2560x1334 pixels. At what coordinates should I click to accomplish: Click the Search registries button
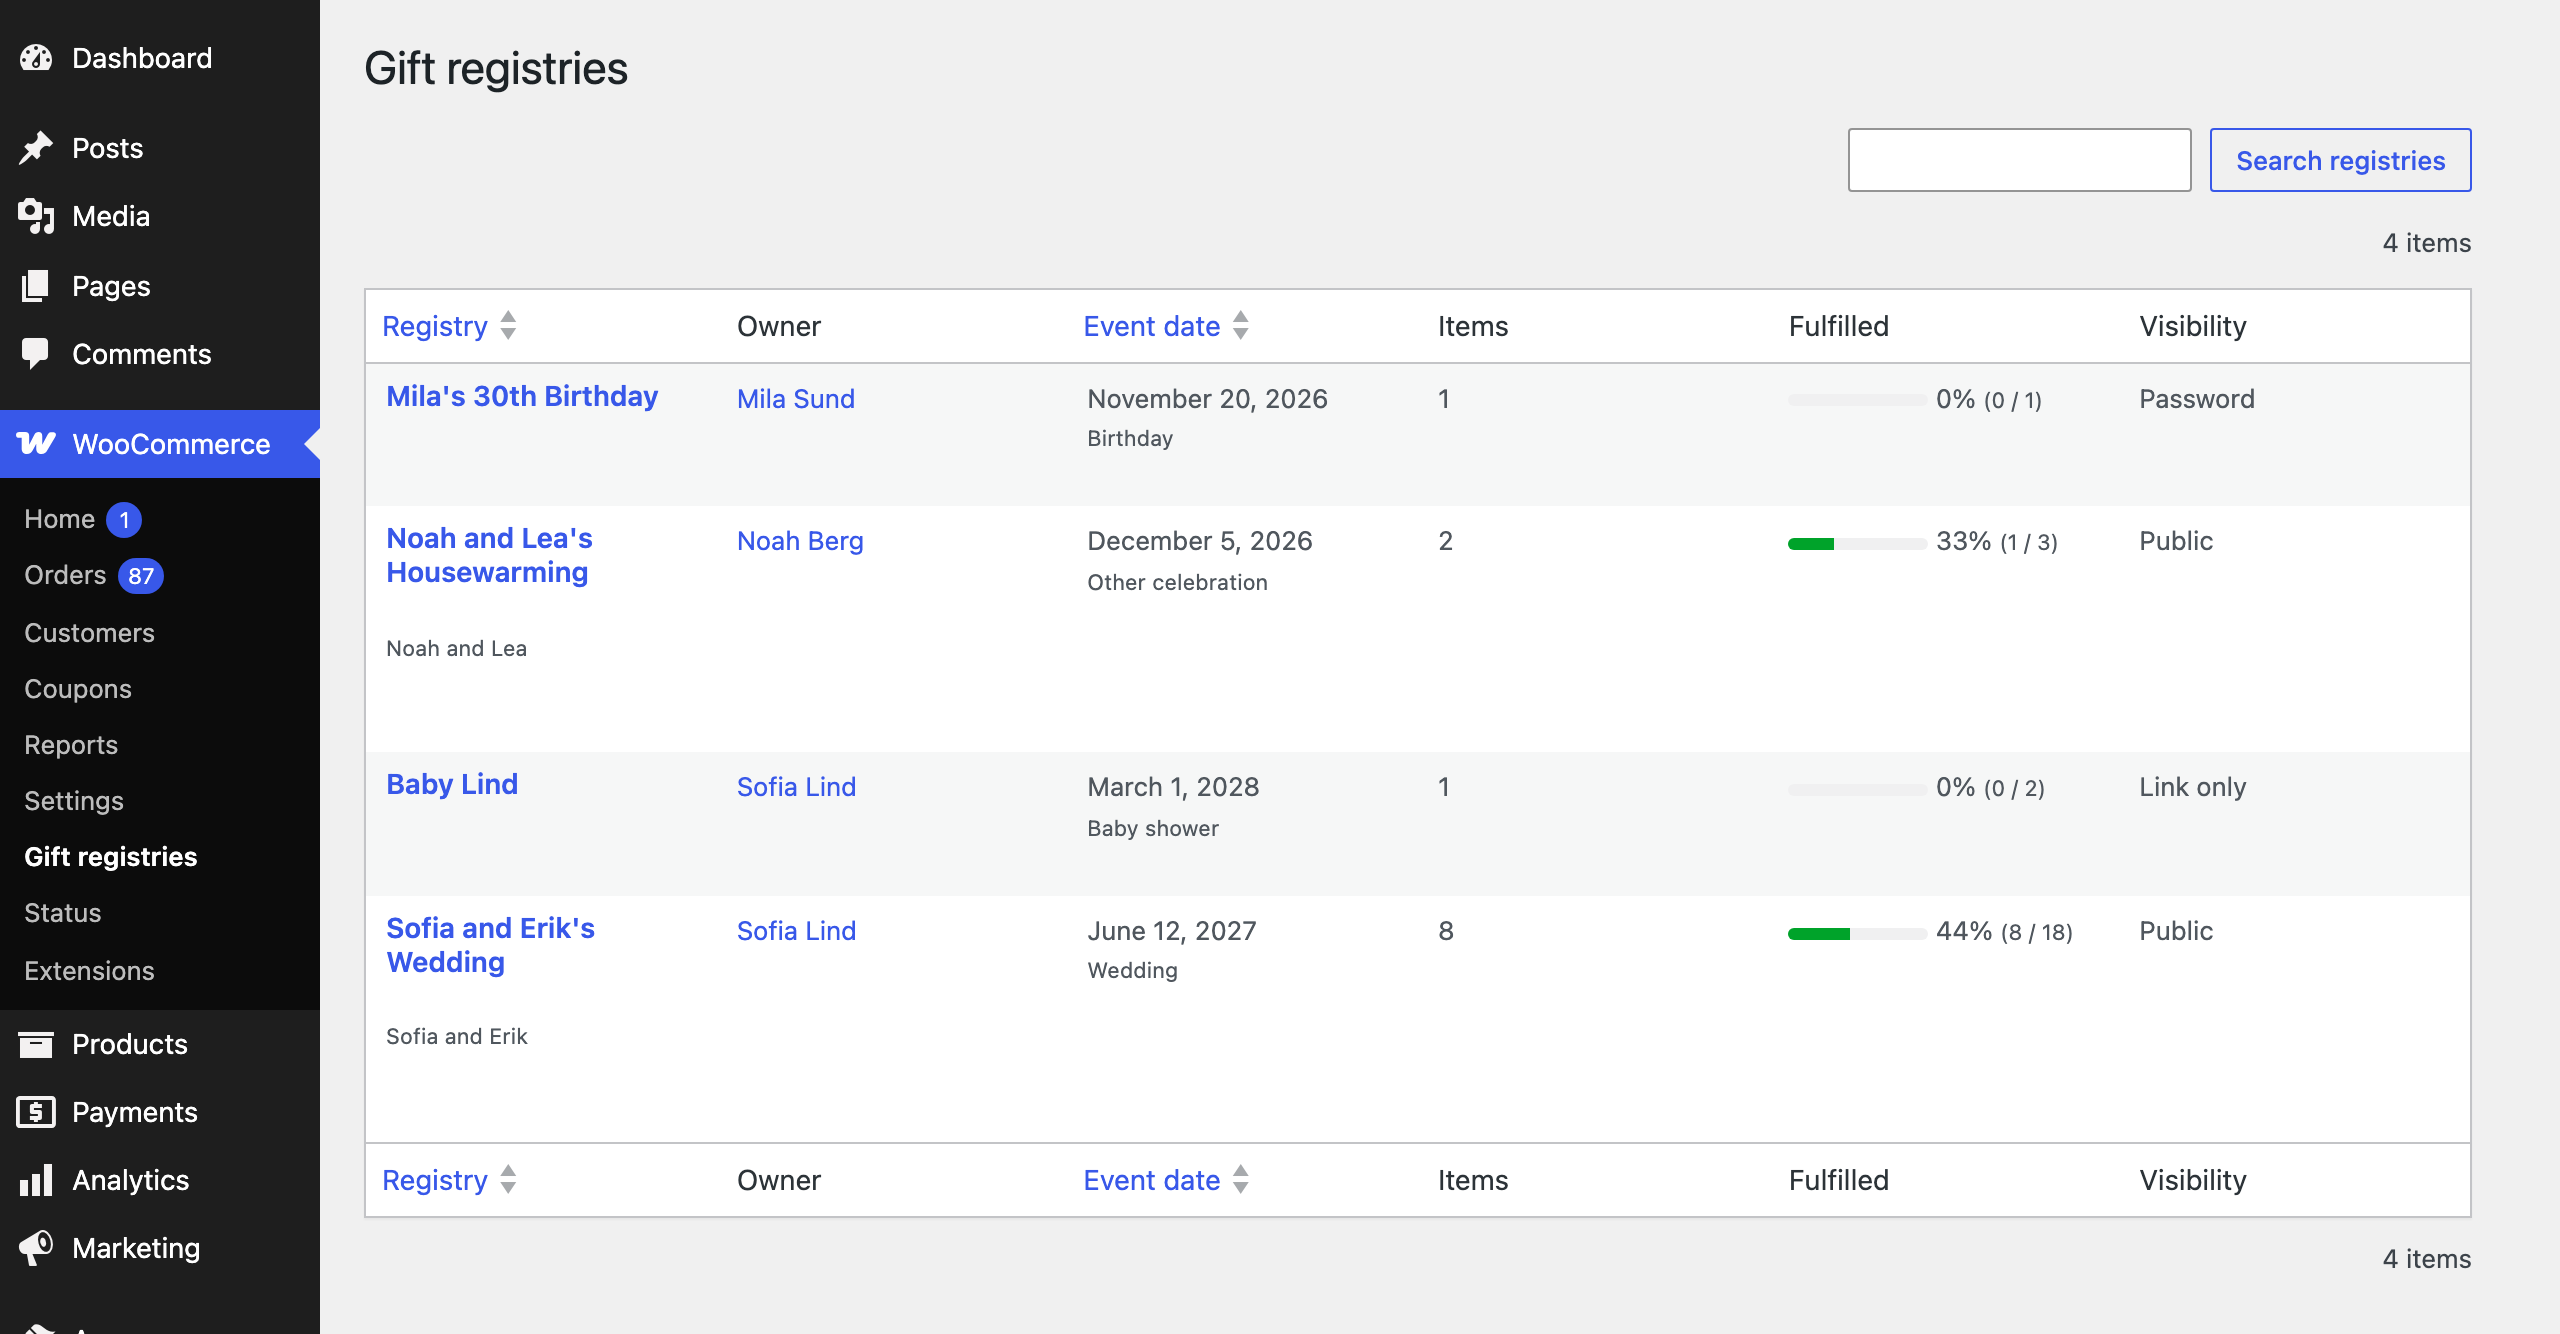2340,160
